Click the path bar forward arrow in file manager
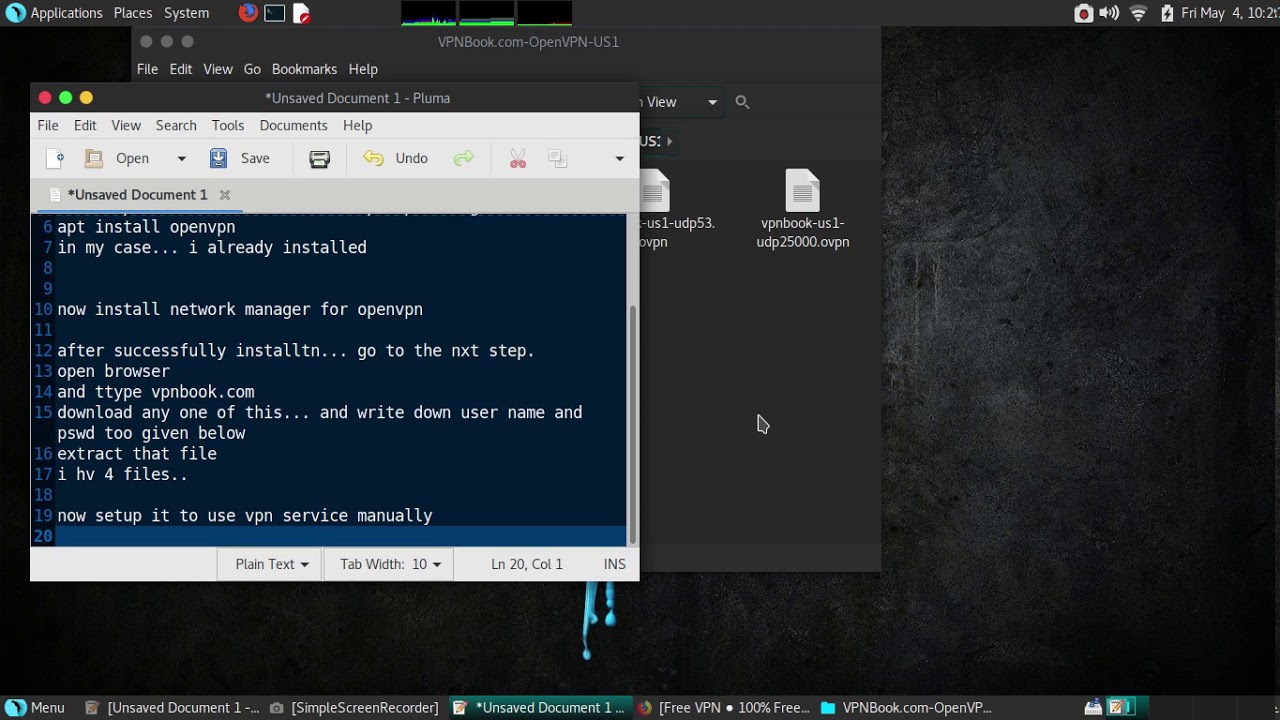 670,141
